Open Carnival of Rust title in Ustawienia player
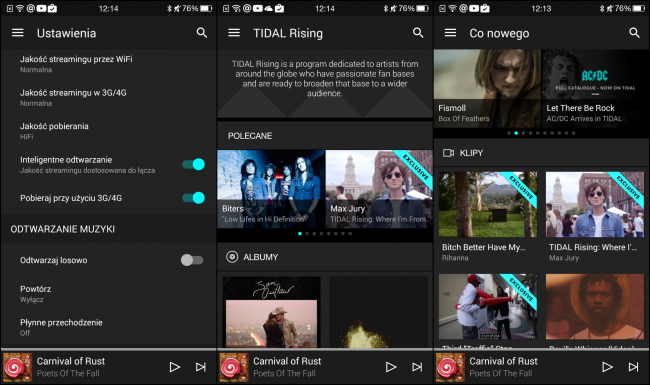650x385 pixels. 70,361
